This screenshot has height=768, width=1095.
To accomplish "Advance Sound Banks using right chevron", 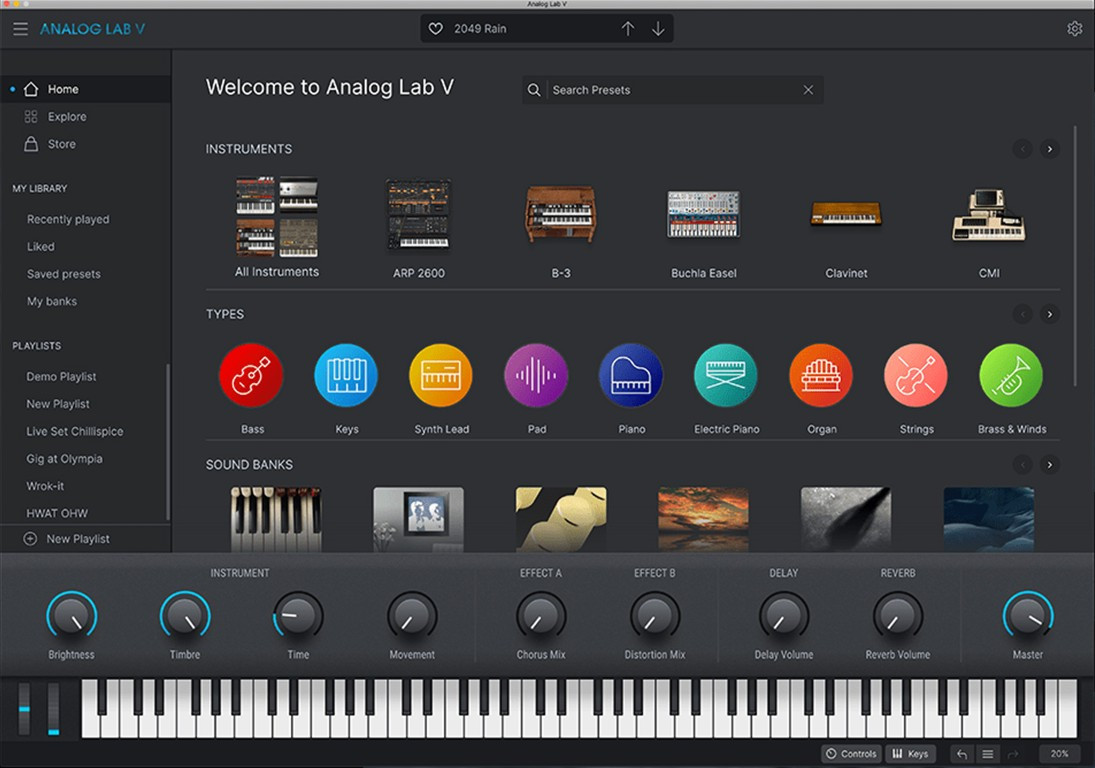I will click(x=1050, y=464).
